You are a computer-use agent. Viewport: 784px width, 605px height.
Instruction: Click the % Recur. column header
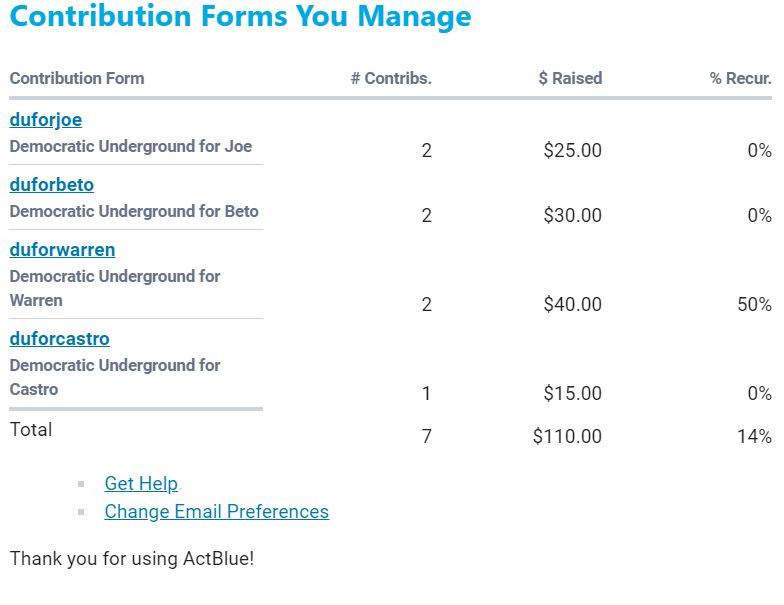pos(740,78)
